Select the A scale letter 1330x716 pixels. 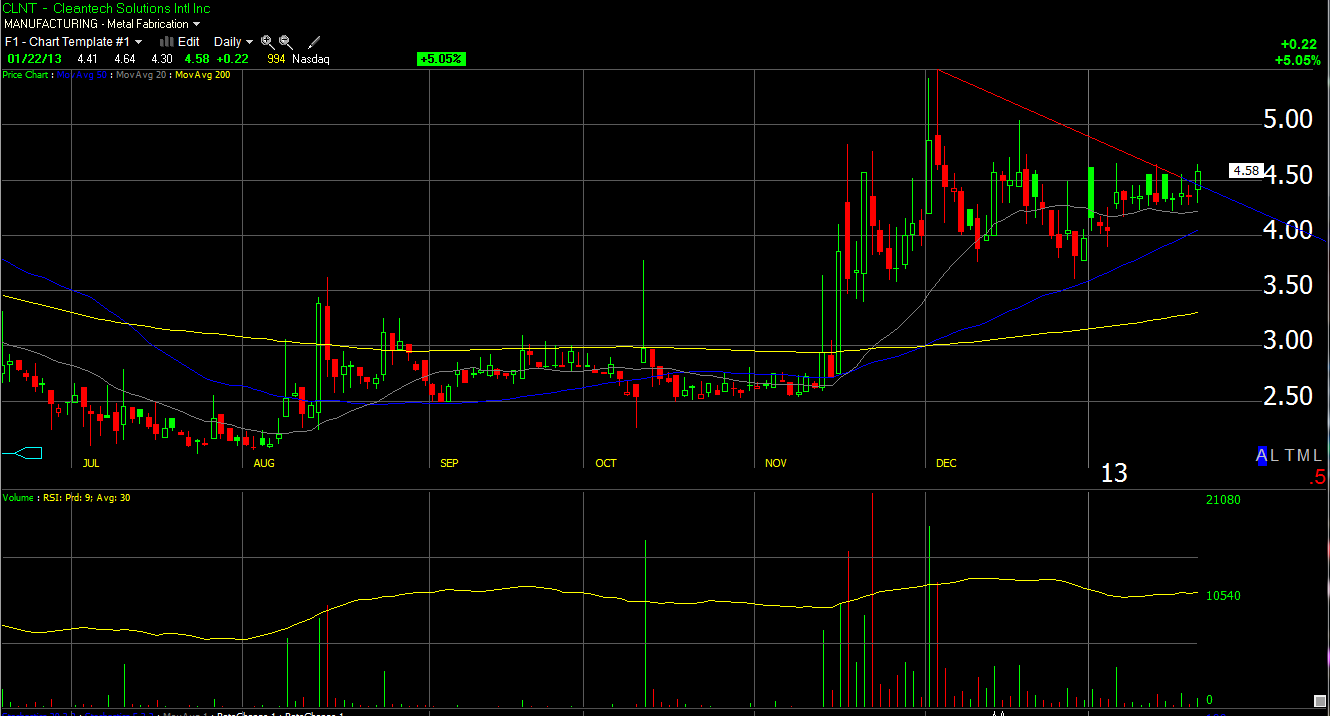1262,455
